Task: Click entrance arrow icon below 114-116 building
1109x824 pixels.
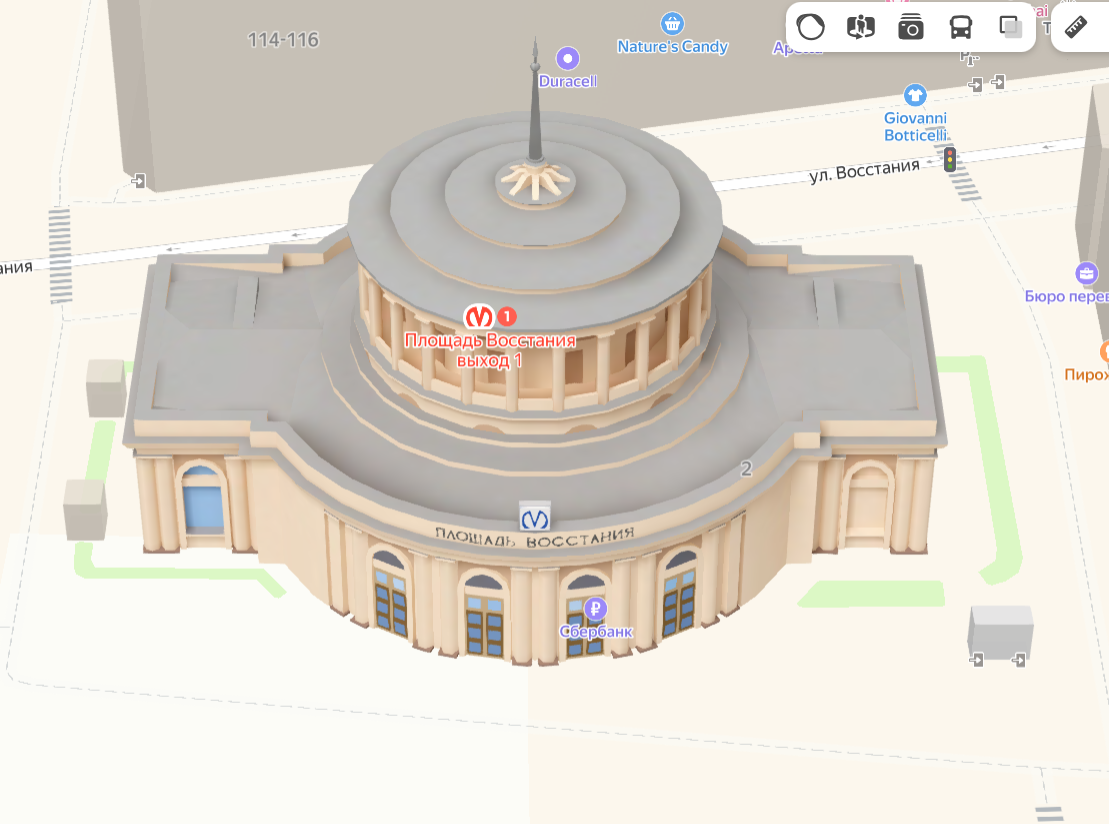Action: coord(139,181)
